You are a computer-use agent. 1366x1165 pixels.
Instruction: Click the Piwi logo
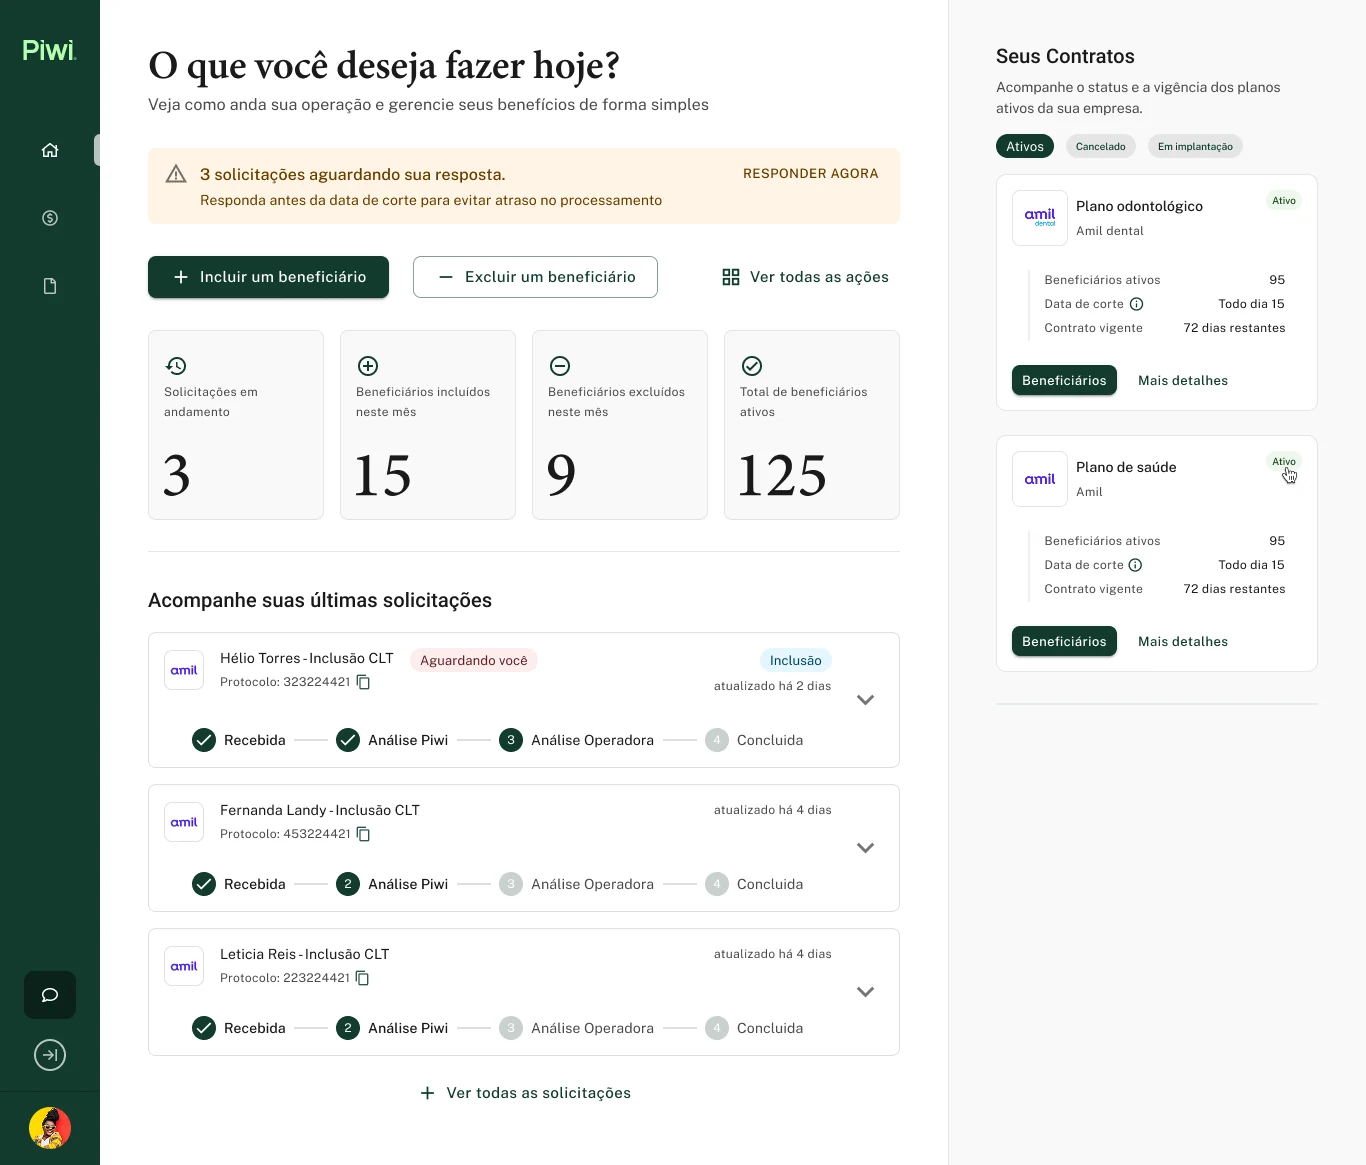49,50
